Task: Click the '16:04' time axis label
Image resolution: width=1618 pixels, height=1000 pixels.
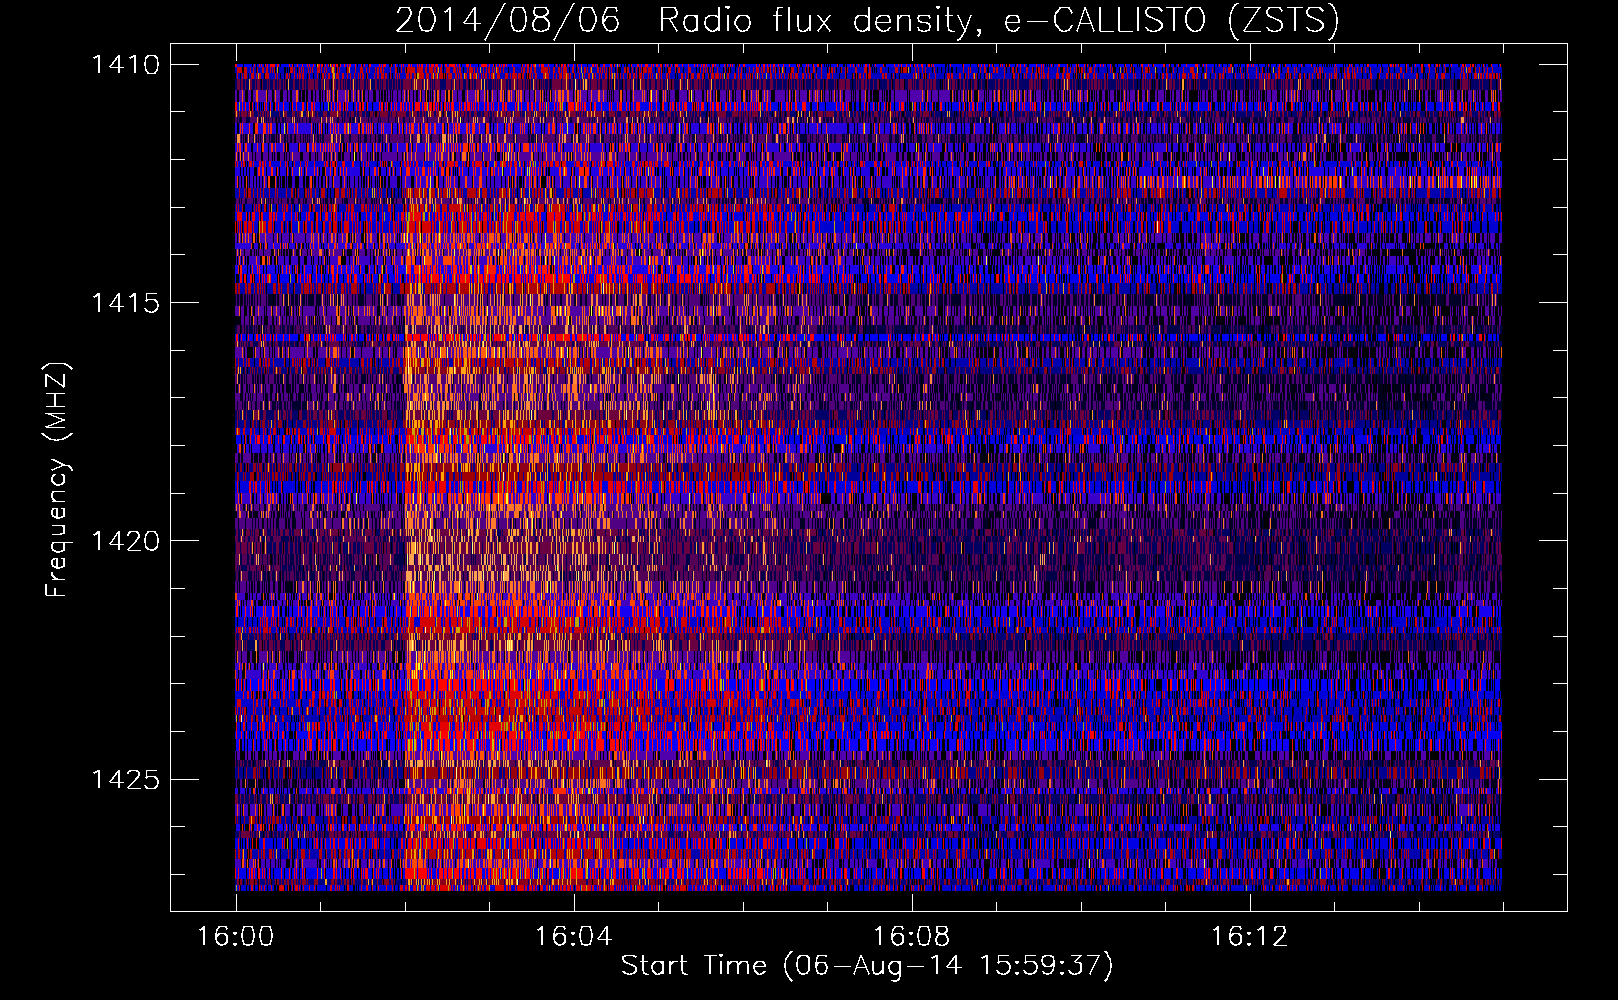Action: click(x=574, y=937)
